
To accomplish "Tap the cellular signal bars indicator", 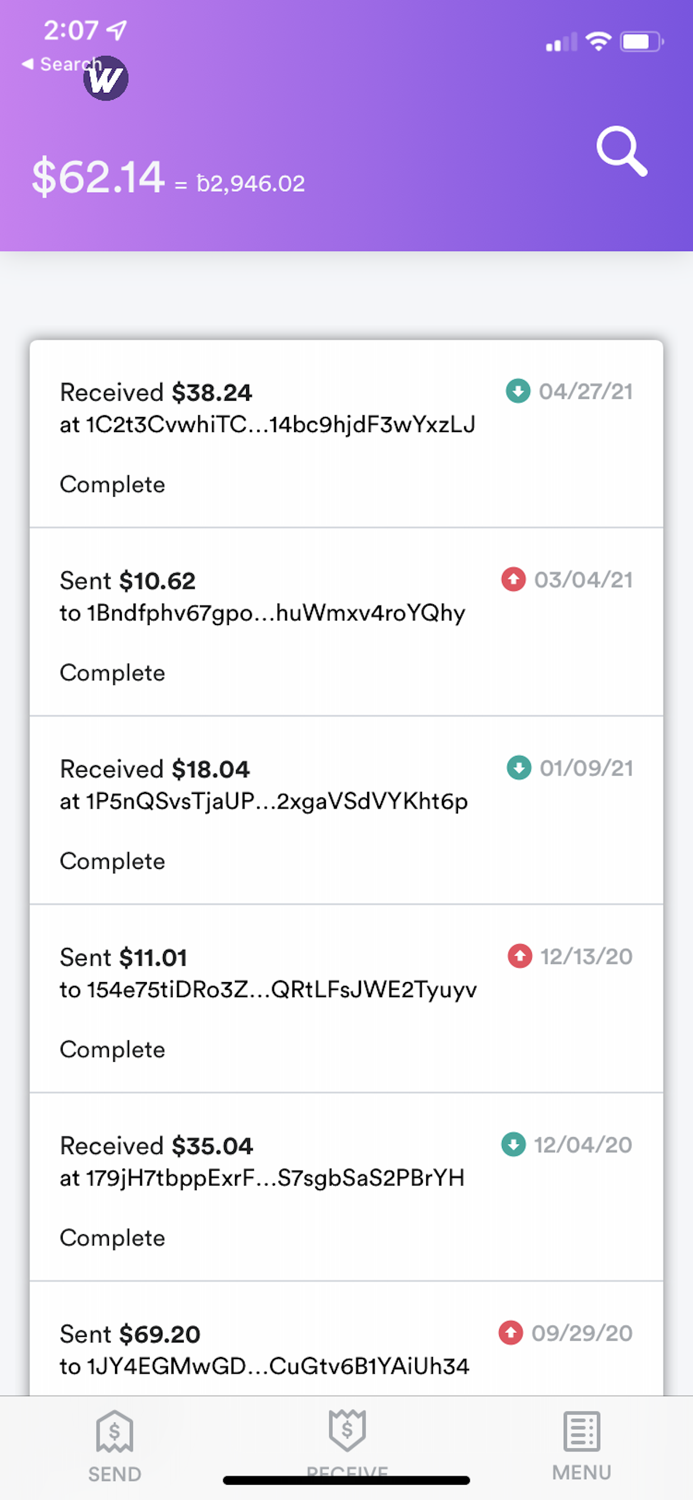I will [x=560, y=42].
